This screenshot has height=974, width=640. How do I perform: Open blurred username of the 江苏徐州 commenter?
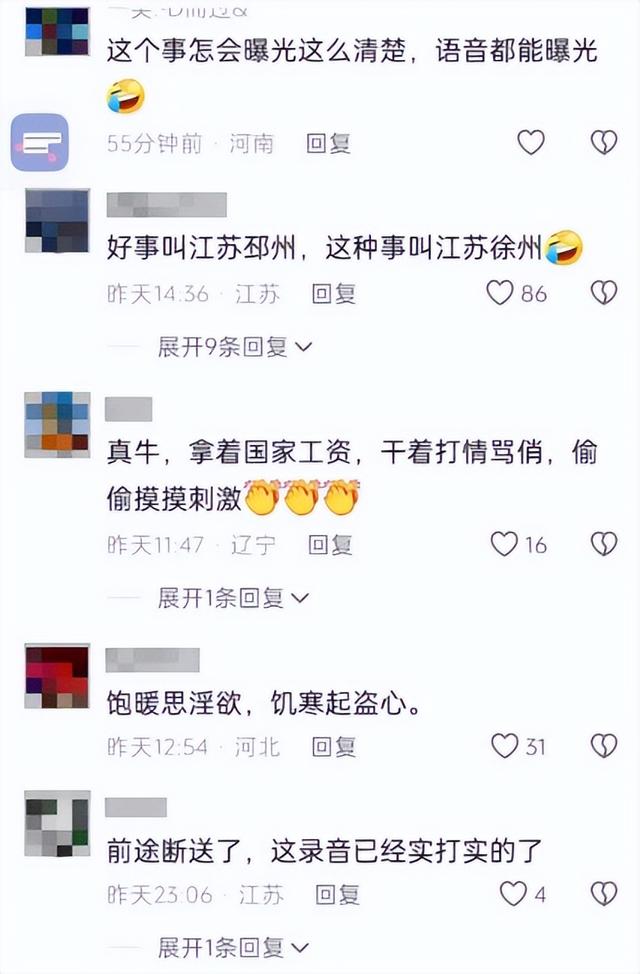[167, 205]
